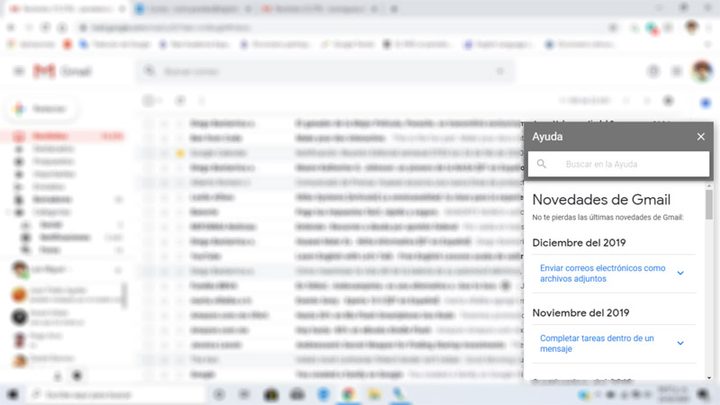Open the Windows Start button
Viewport: 720px width, 405px height.
click(12, 394)
